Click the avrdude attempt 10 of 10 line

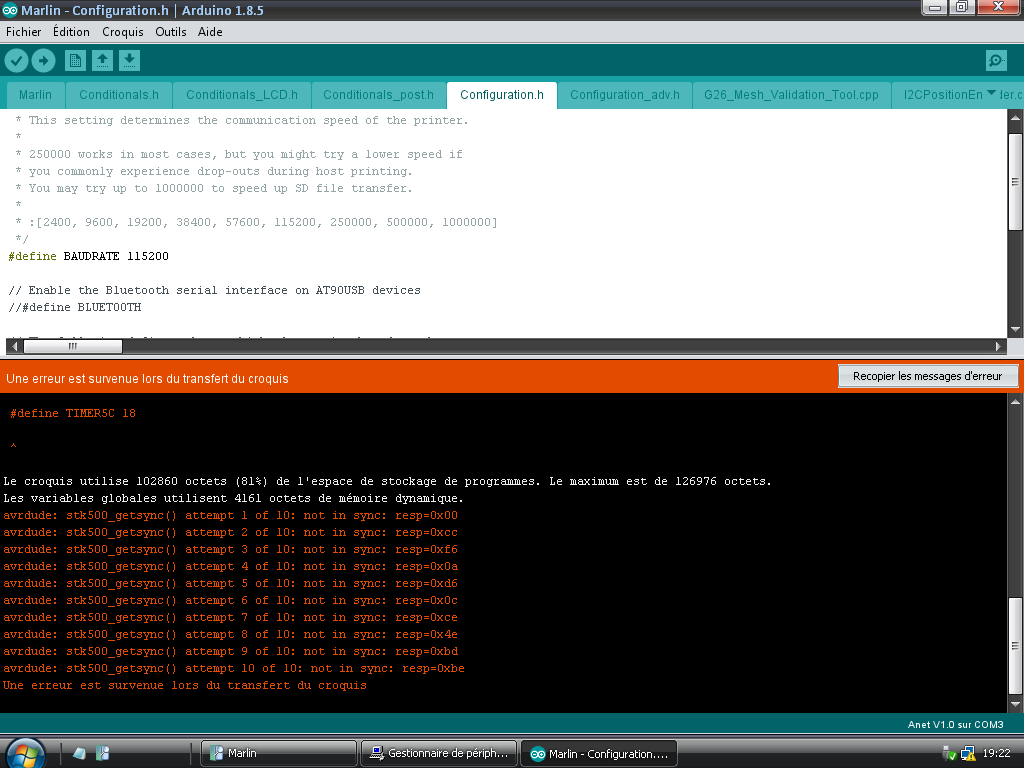[234, 668]
